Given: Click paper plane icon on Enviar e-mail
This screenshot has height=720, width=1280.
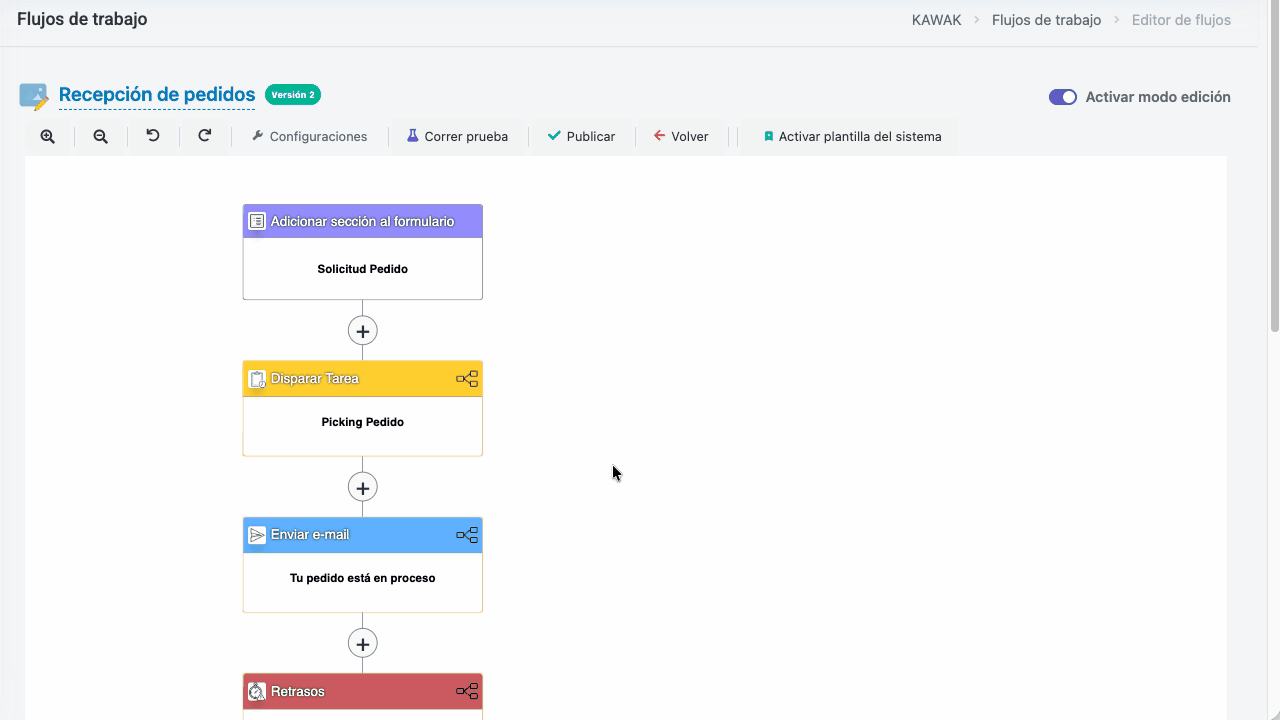Looking at the screenshot, I should point(257,535).
